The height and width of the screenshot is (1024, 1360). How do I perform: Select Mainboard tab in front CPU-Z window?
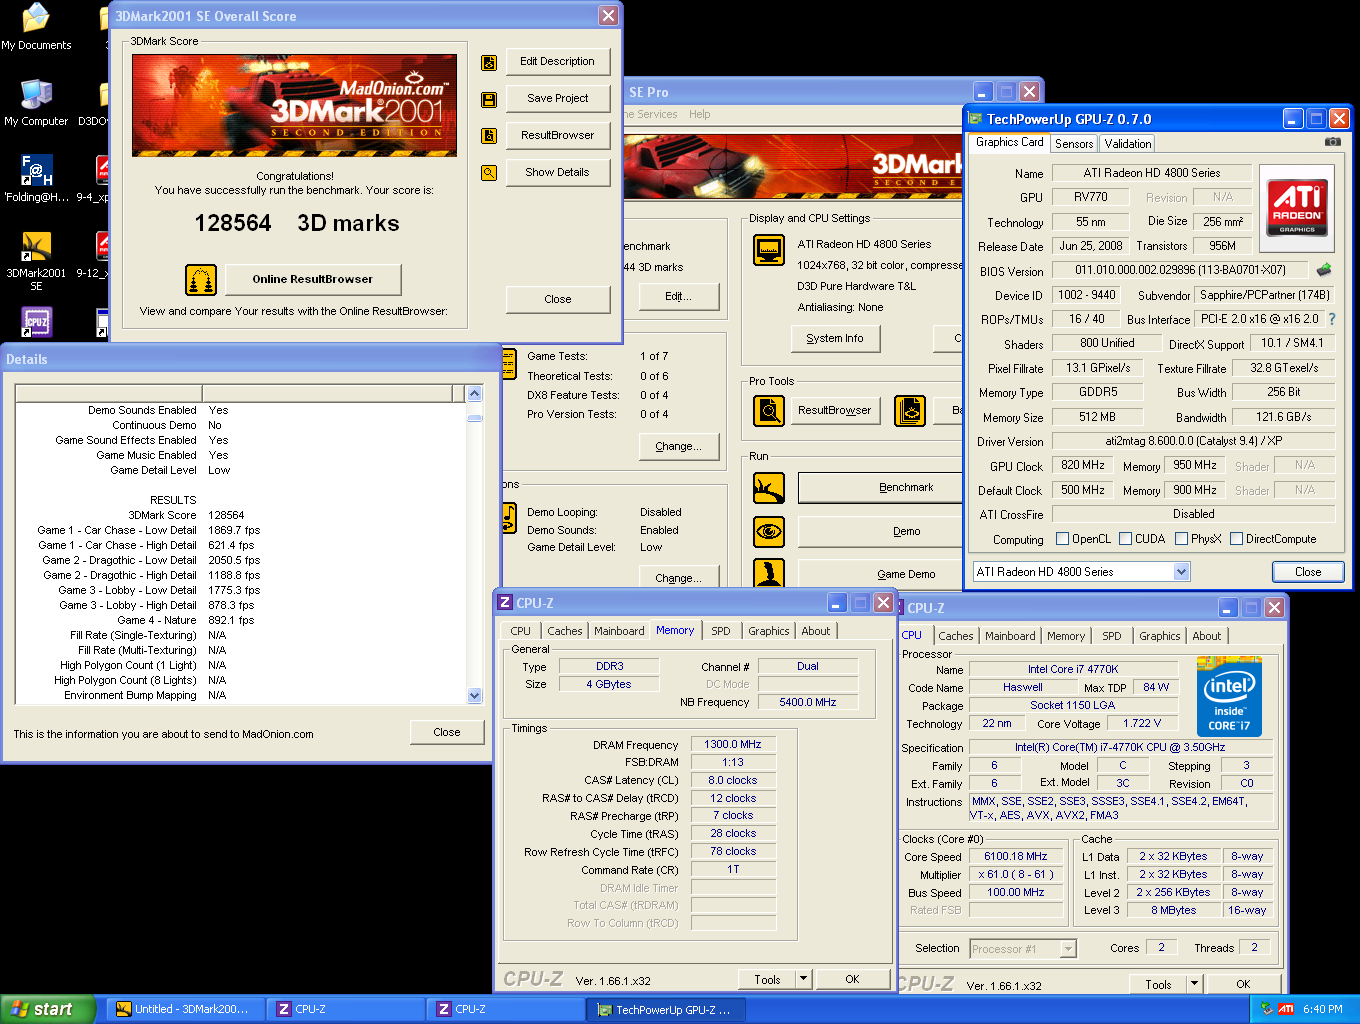pos(619,631)
